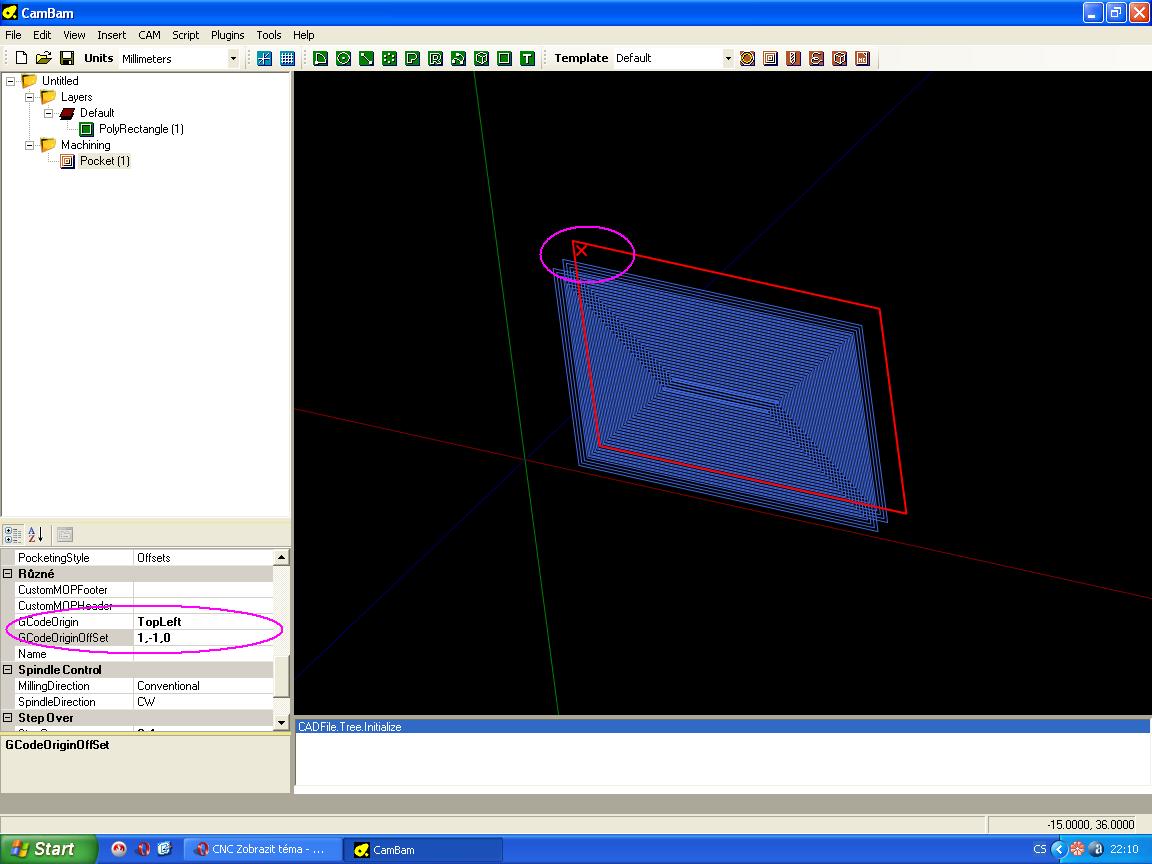This screenshot has width=1152, height=864.
Task: Switch property grid to alphabetical sort
Action: click(x=36, y=535)
